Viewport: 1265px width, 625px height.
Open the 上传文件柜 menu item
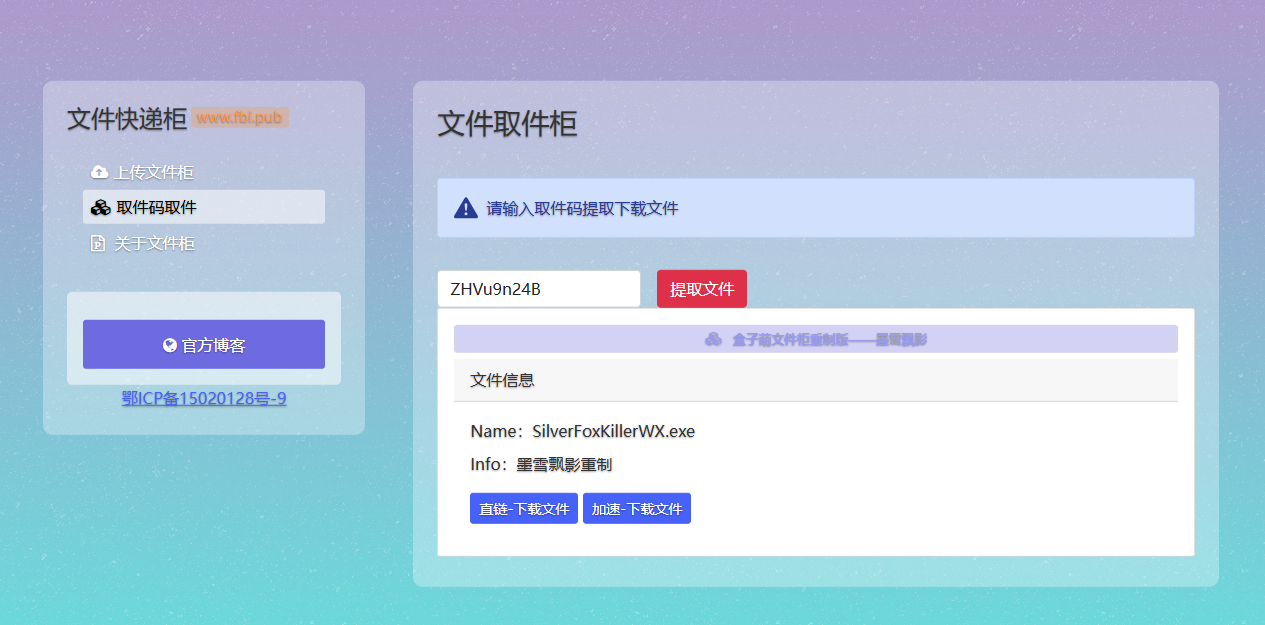coord(154,172)
